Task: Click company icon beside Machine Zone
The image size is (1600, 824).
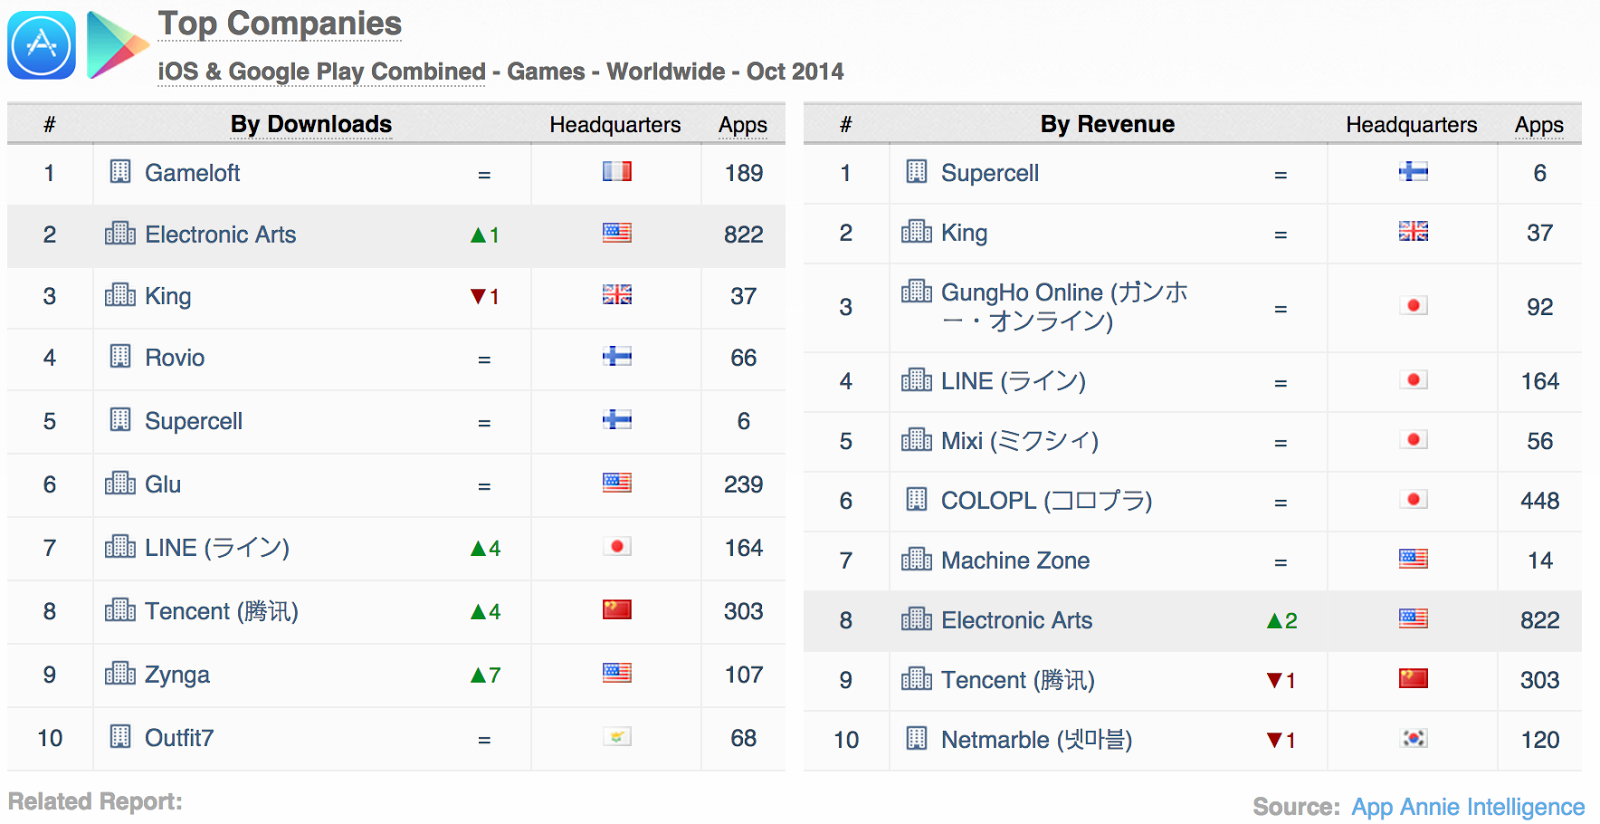Action: pos(916,559)
